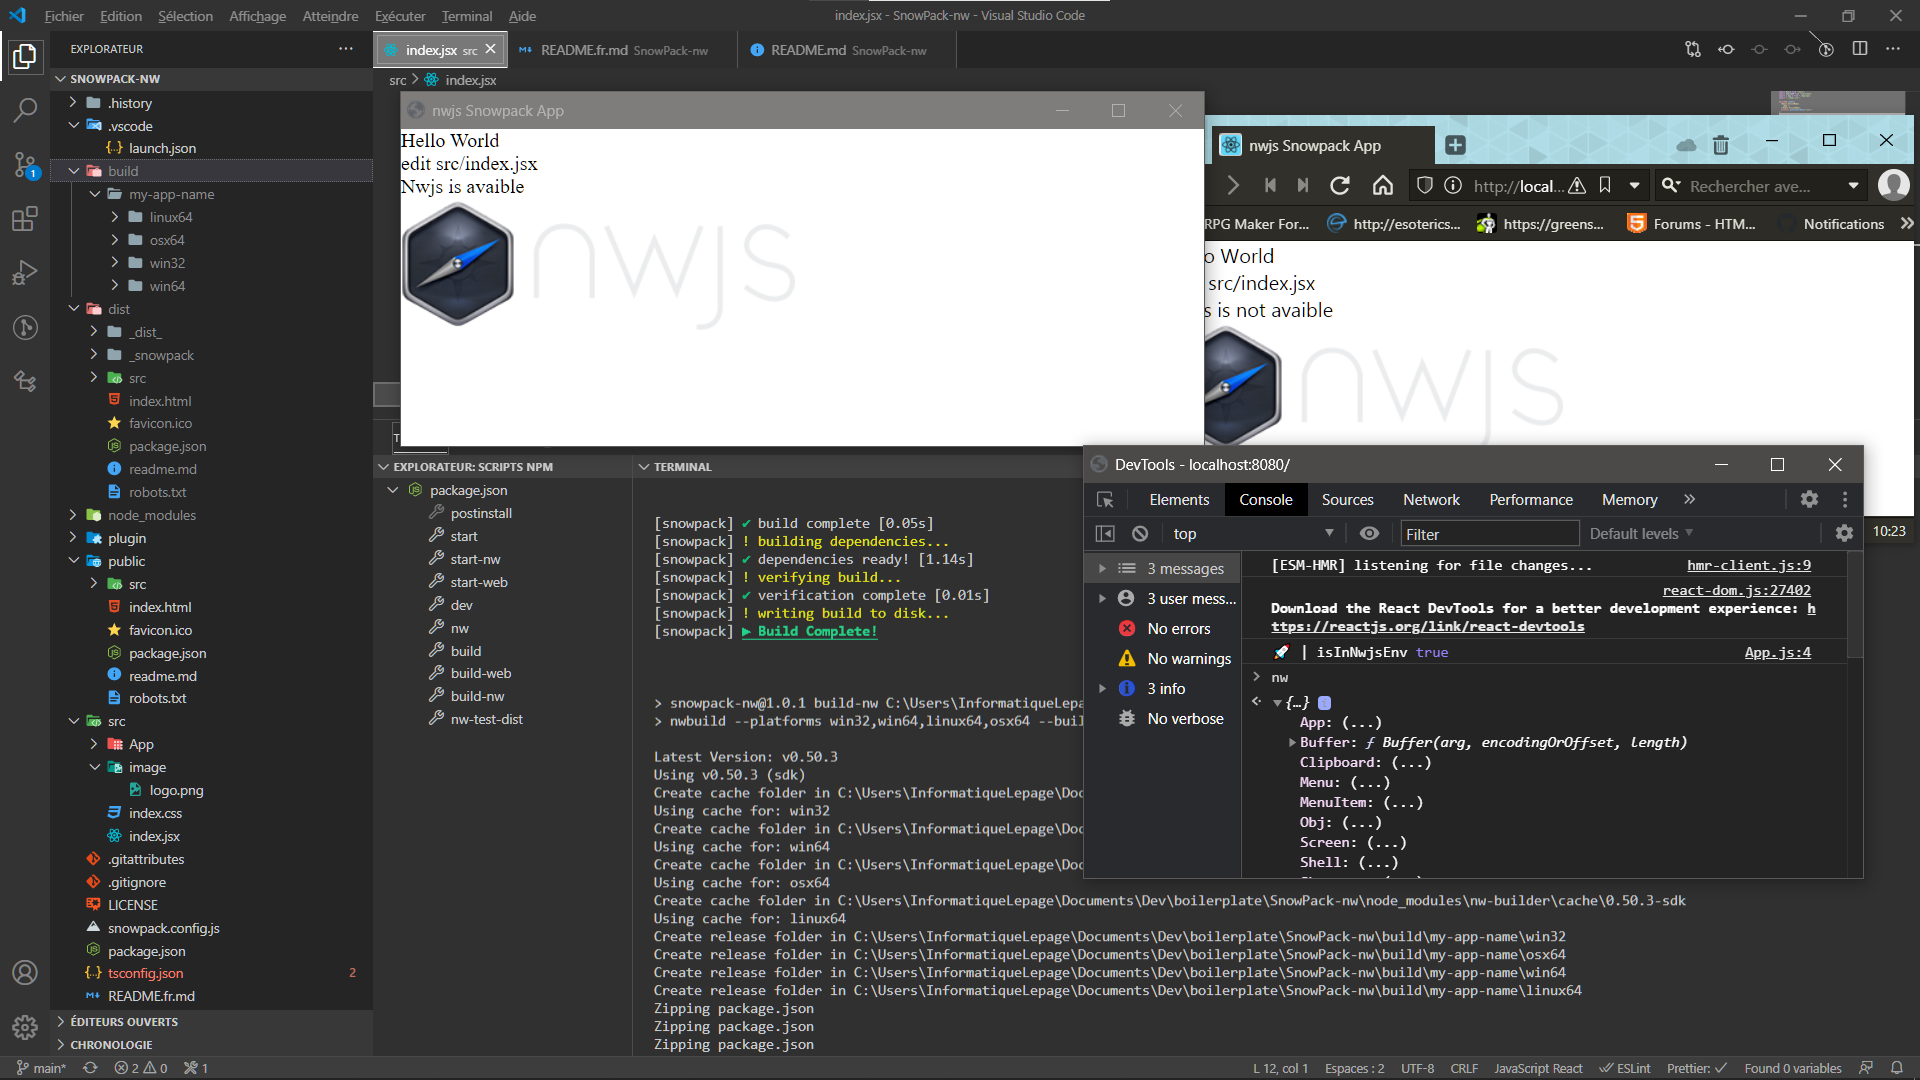Run the build-web npm script
Image resolution: width=1920 pixels, height=1080 pixels.
(x=480, y=674)
